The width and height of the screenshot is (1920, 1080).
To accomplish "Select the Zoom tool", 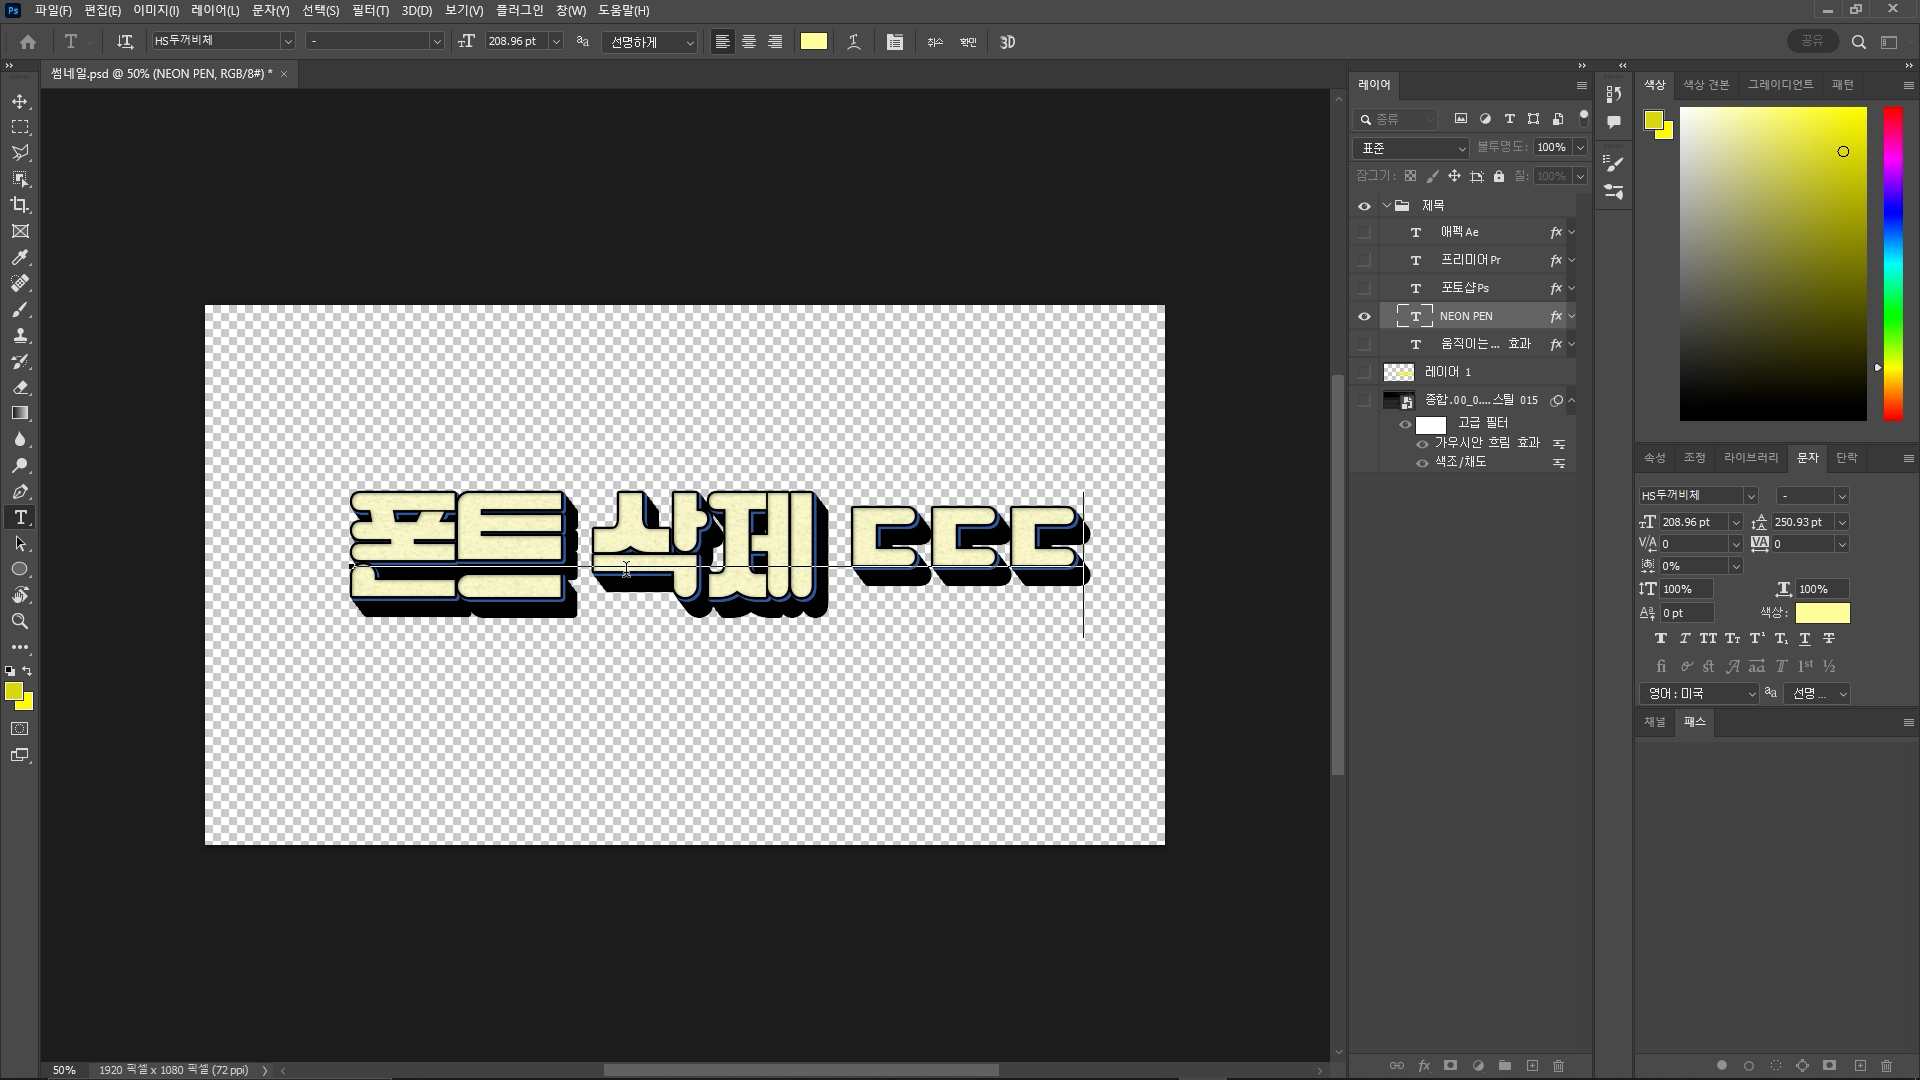I will click(x=20, y=621).
